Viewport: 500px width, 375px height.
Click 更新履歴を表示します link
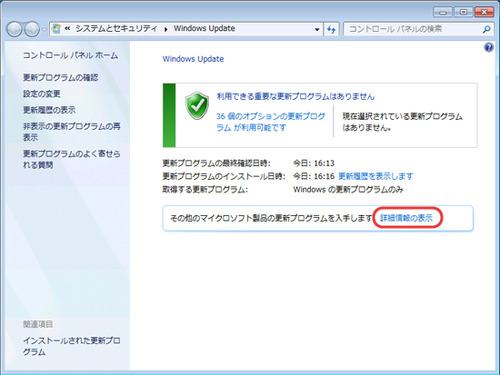376,176
